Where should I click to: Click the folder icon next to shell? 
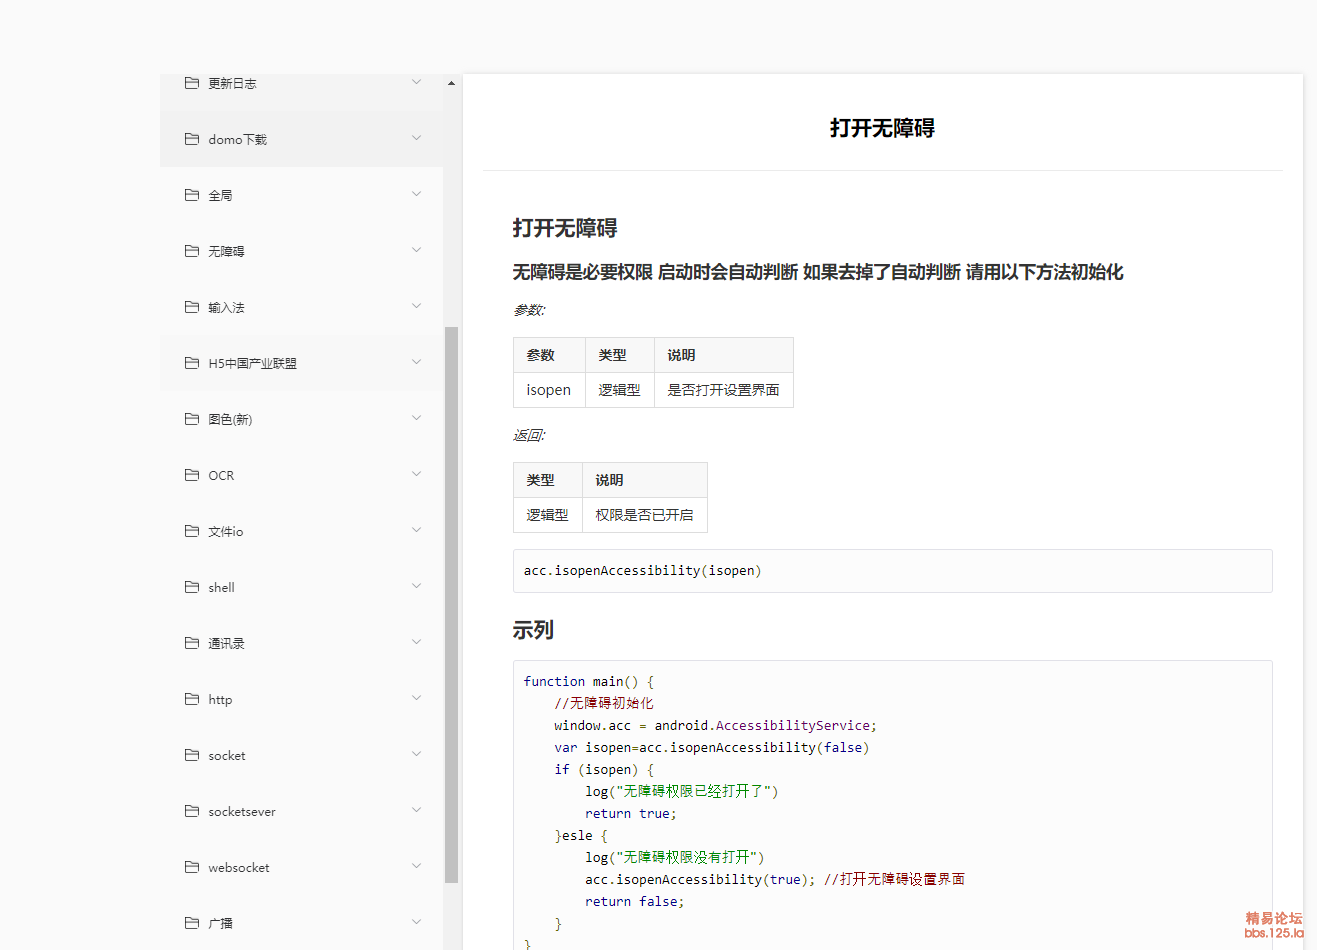coord(192,587)
